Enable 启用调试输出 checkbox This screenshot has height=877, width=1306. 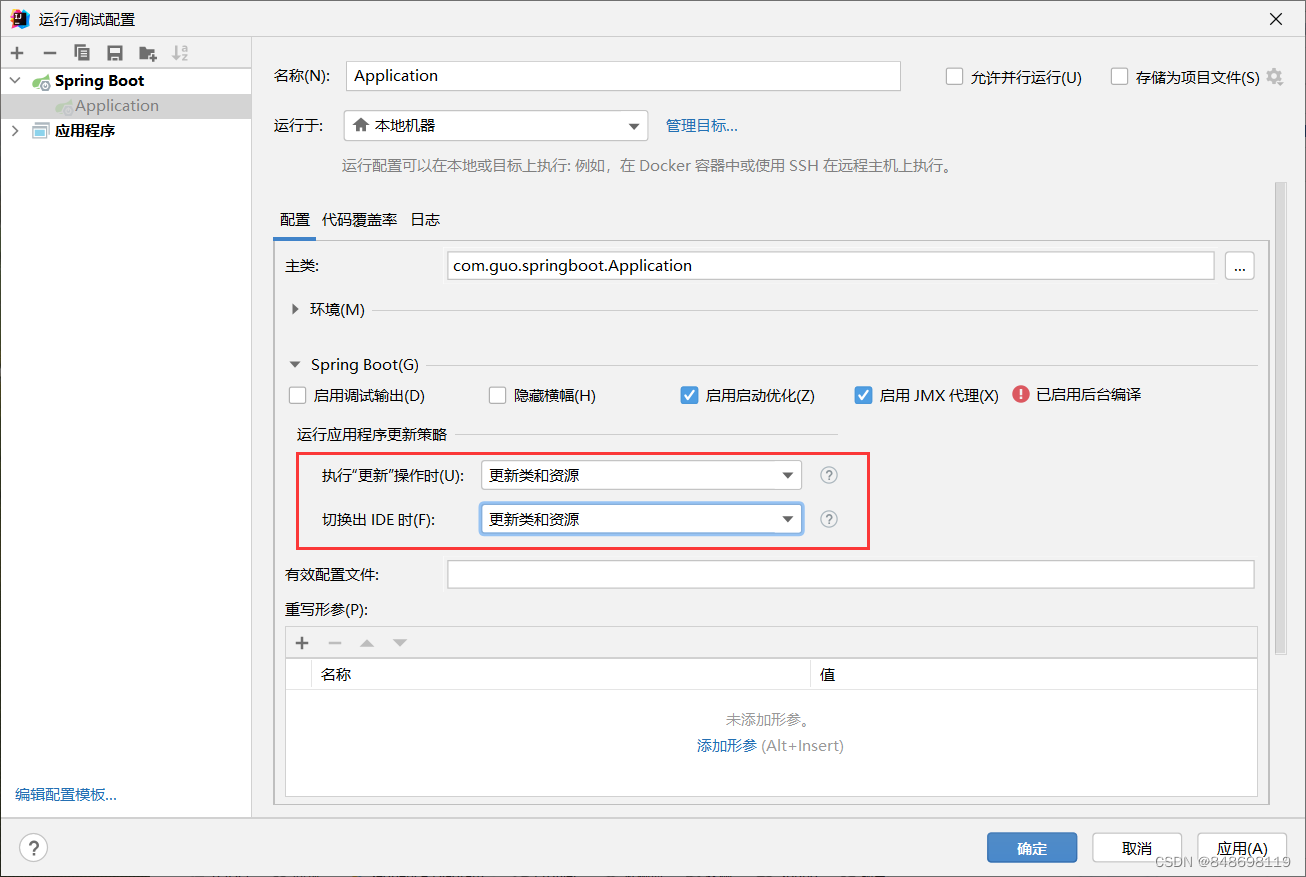coord(297,395)
